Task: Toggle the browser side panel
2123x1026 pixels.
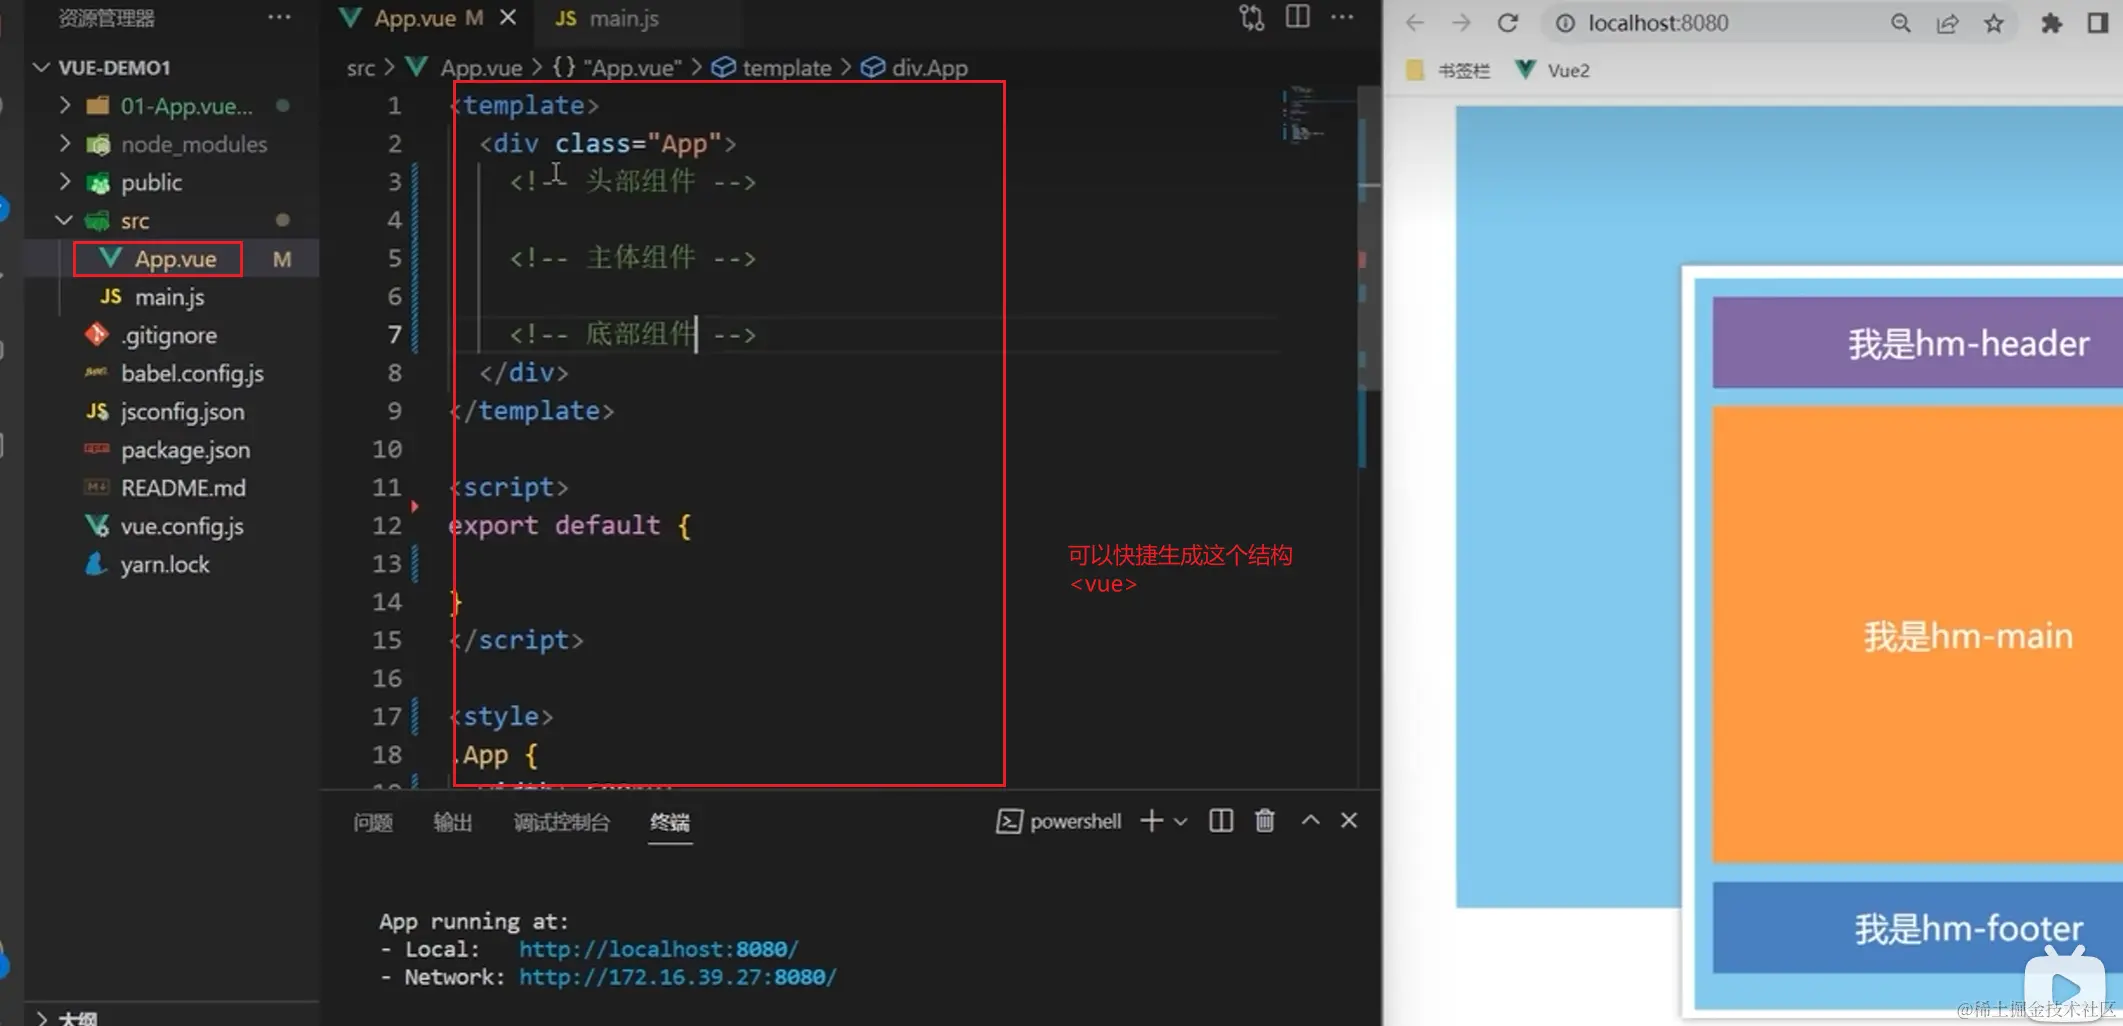Action: coord(2098,23)
